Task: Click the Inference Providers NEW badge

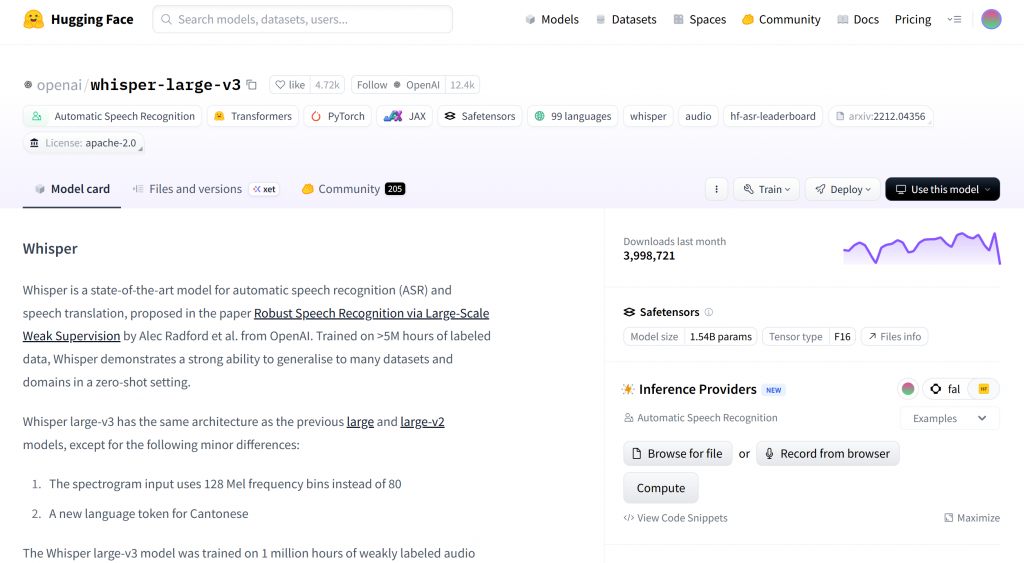Action: 774,390
